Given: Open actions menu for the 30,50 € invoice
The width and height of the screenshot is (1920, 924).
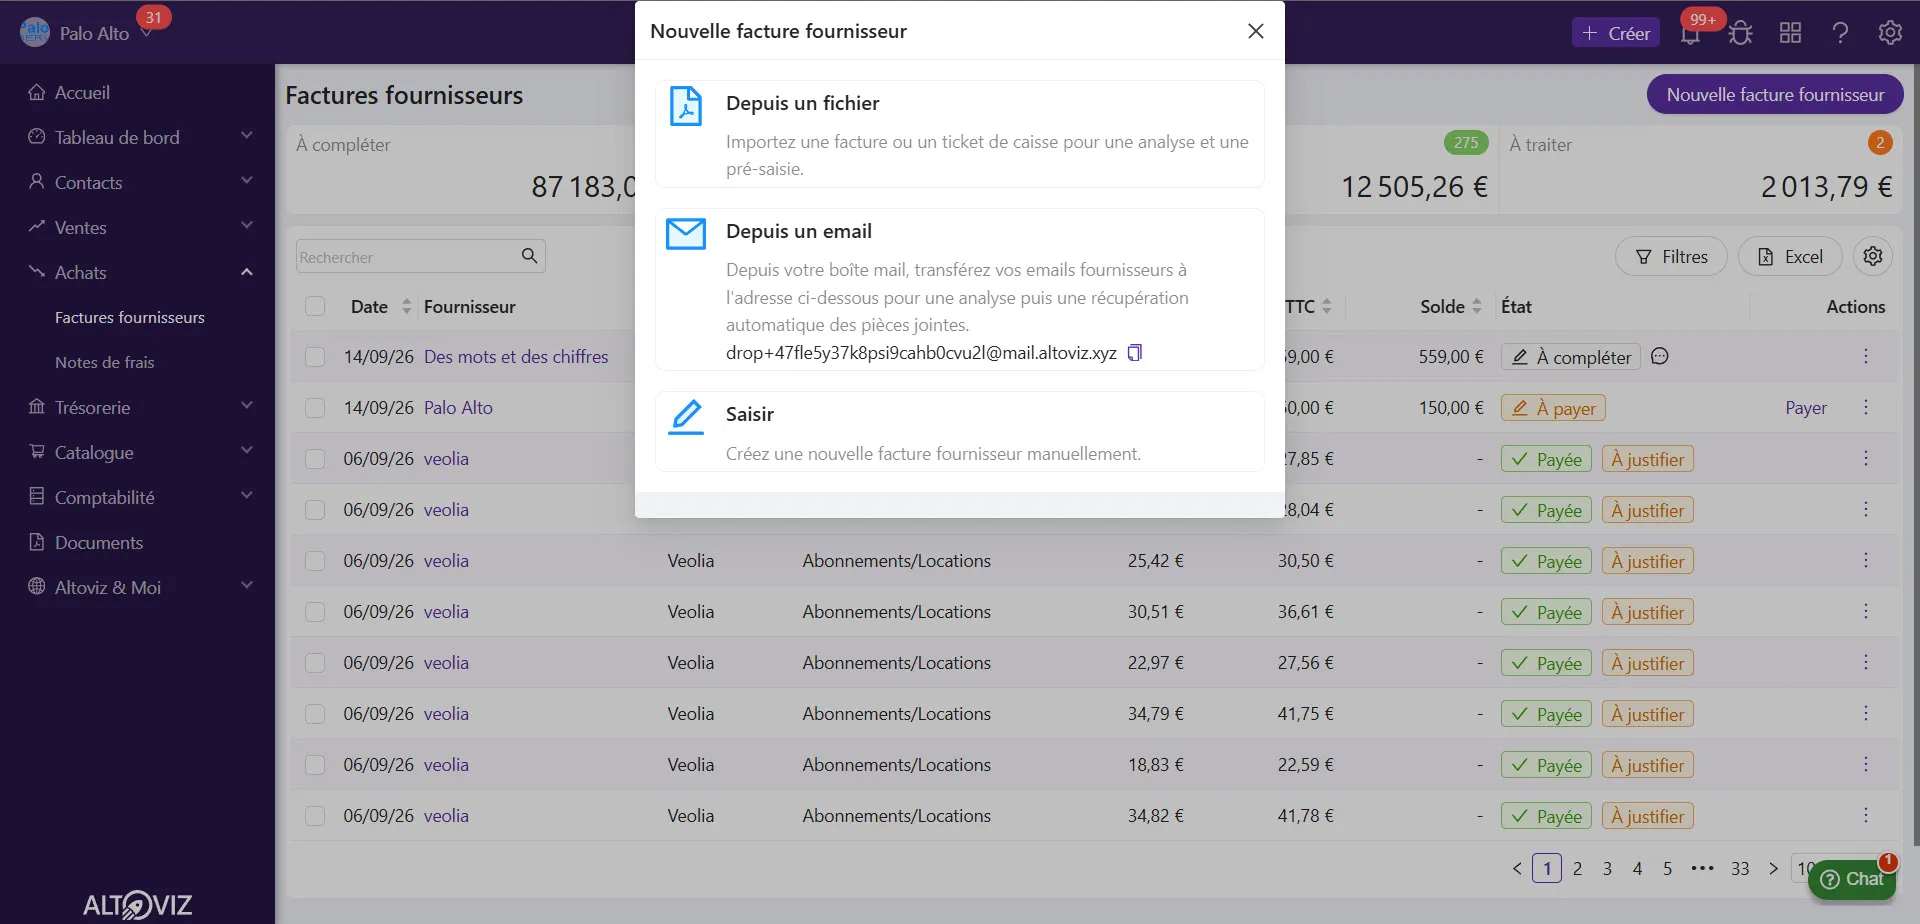Looking at the screenshot, I should [1866, 560].
